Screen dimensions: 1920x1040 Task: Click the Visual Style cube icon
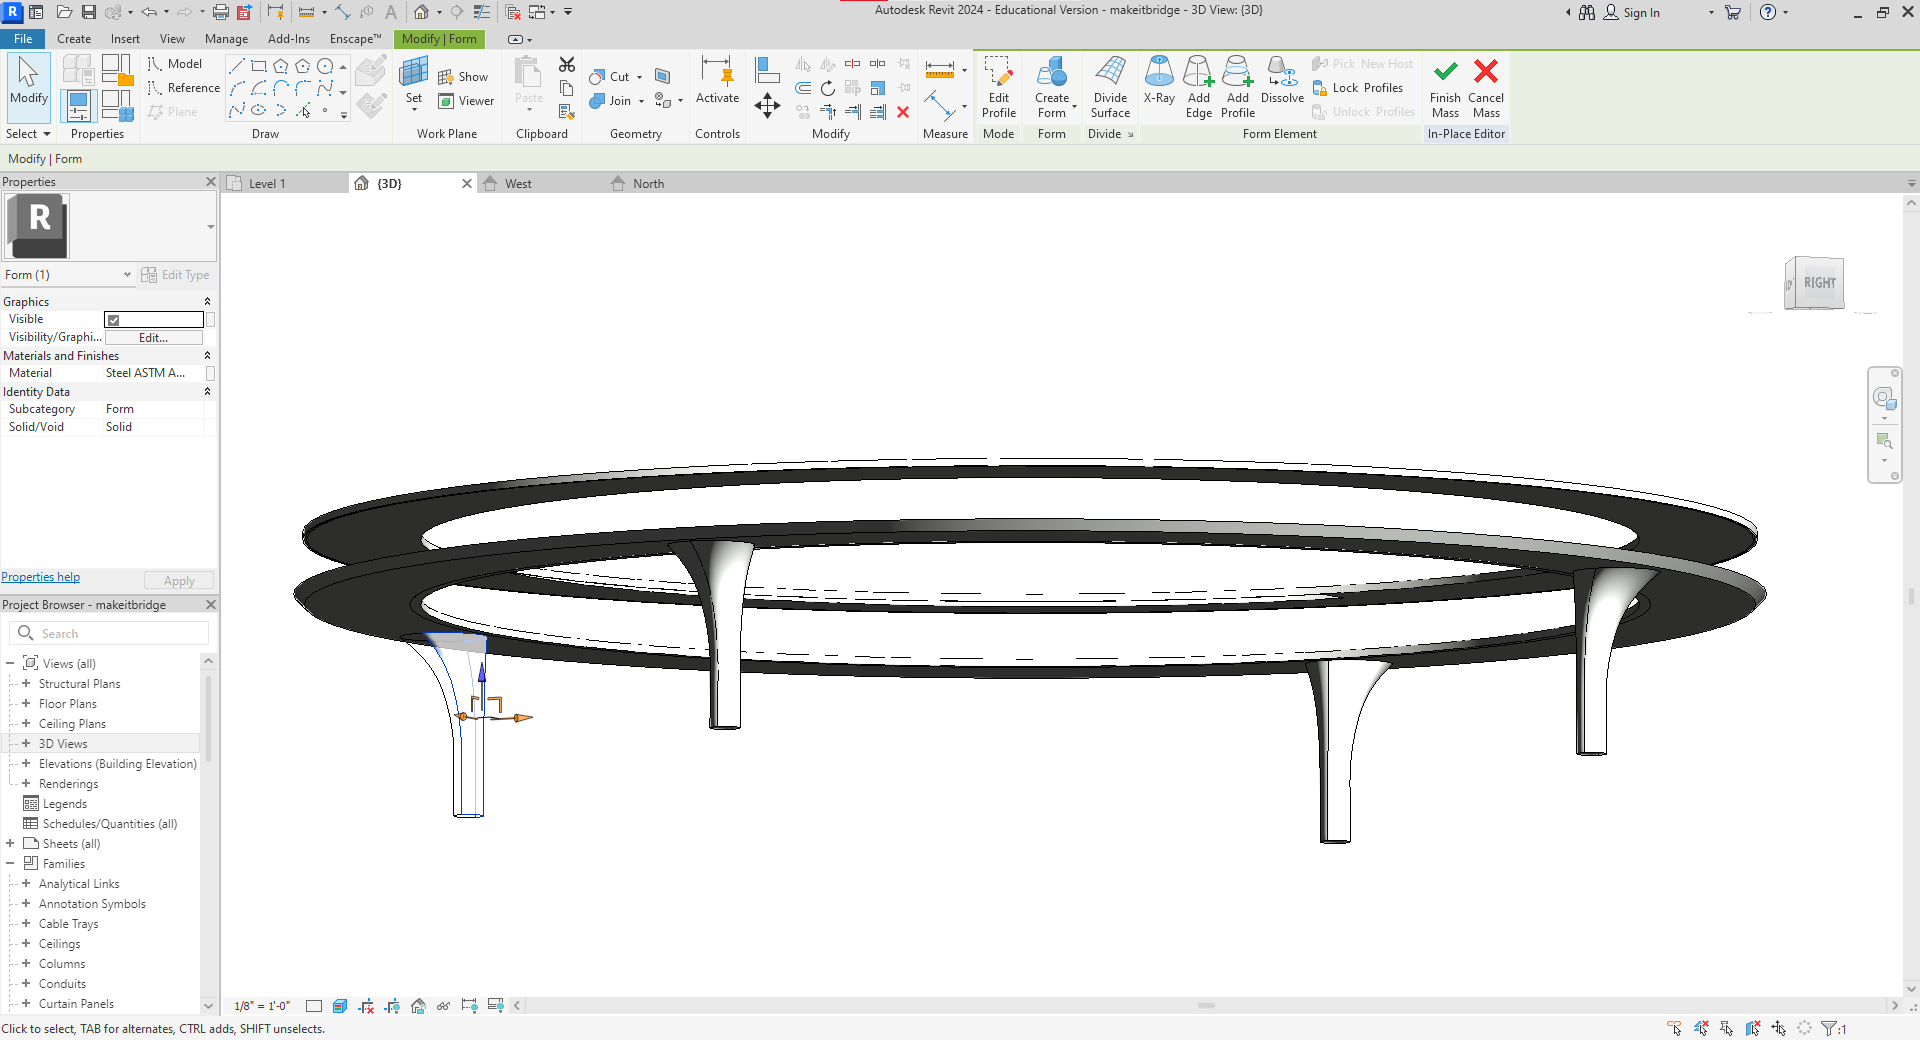click(340, 1006)
